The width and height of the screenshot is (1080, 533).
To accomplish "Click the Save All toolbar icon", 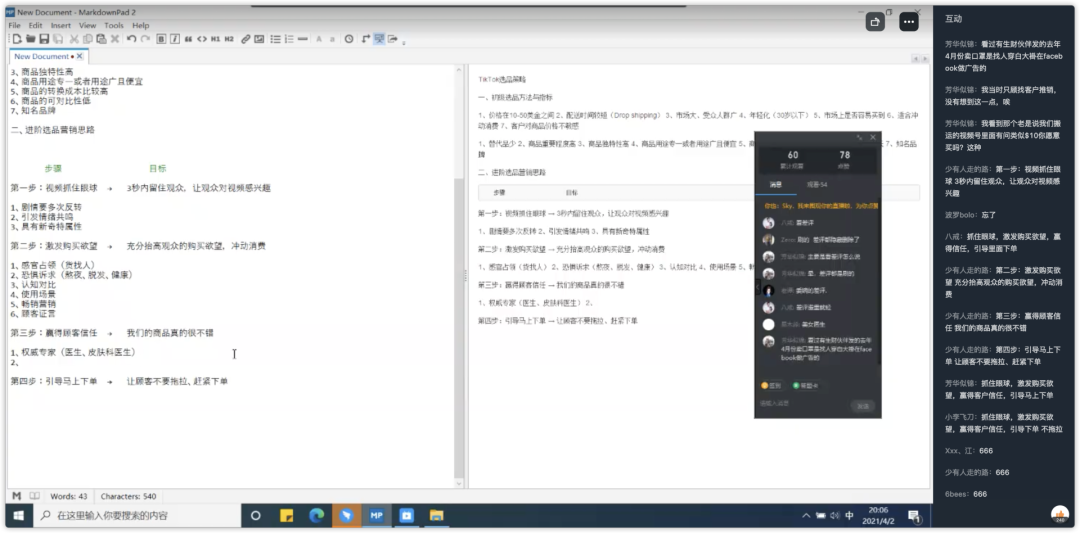I will (x=59, y=39).
